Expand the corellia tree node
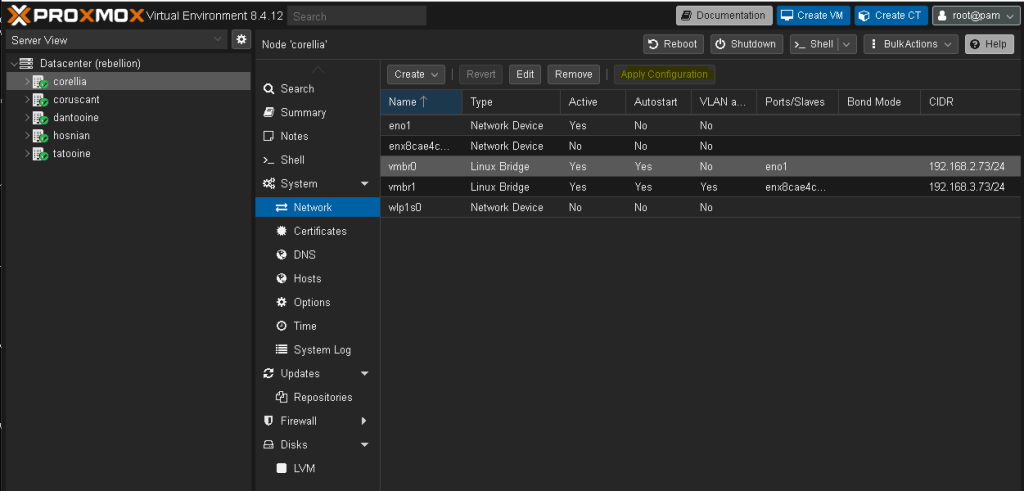 point(27,82)
